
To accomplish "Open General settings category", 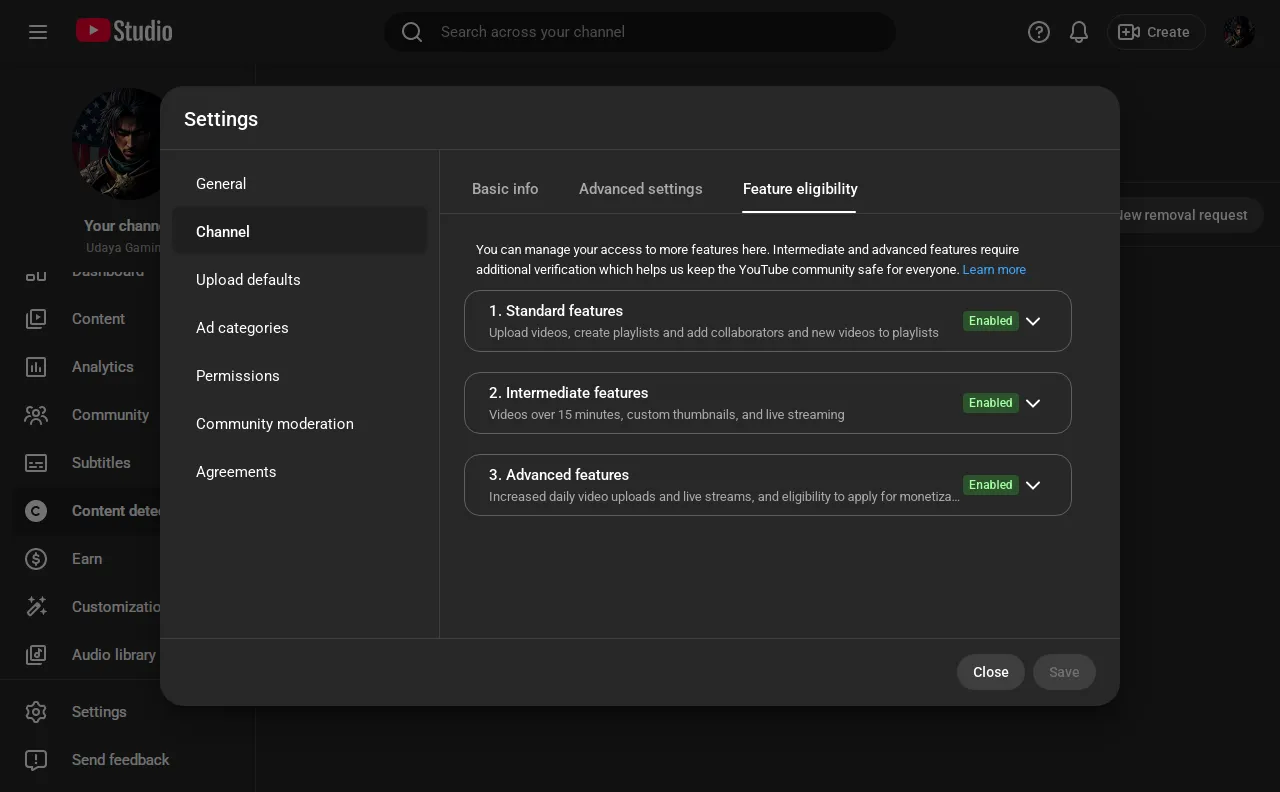I will tap(300, 184).
